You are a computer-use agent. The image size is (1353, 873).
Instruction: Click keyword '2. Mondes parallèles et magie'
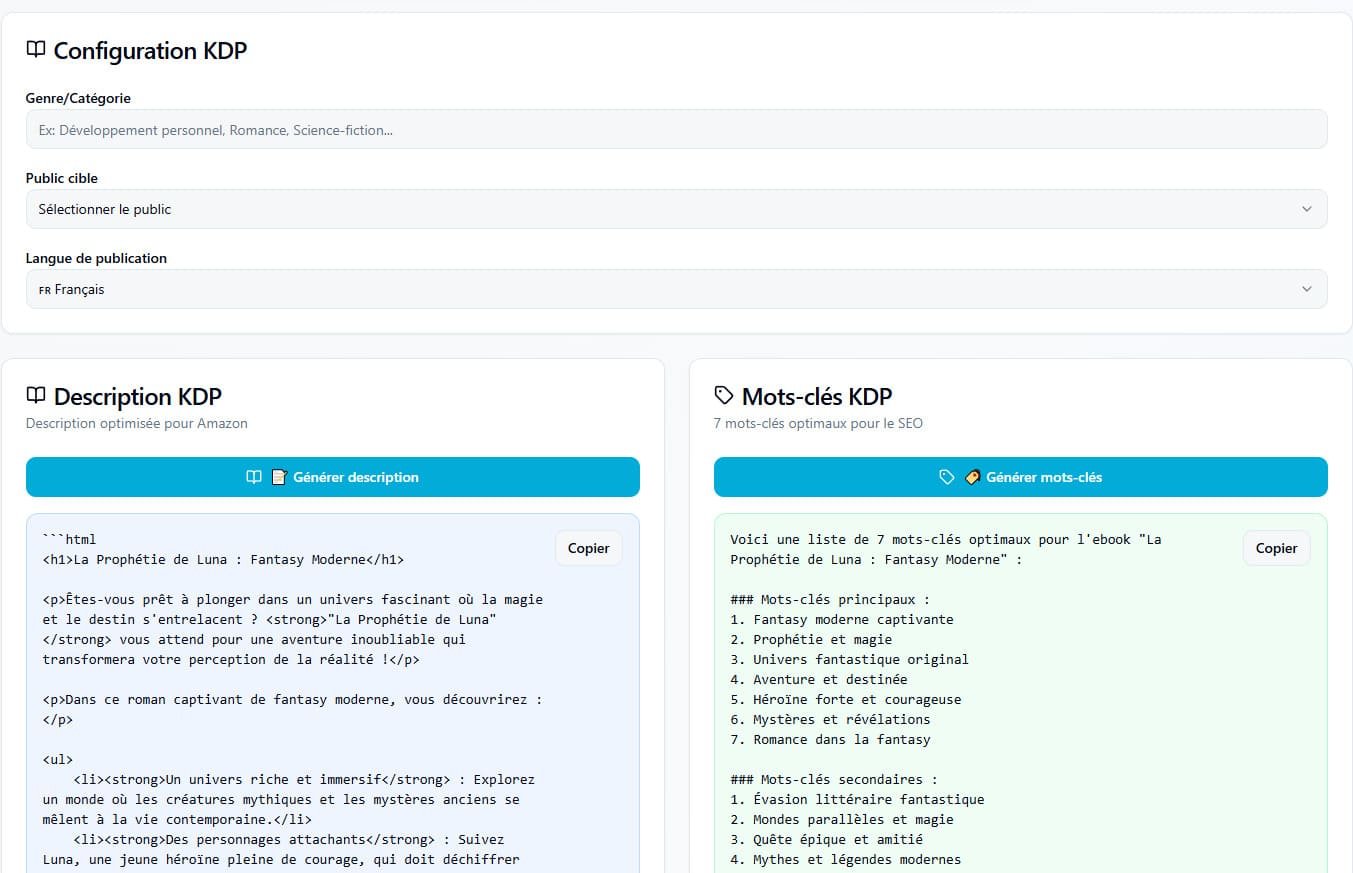(842, 819)
